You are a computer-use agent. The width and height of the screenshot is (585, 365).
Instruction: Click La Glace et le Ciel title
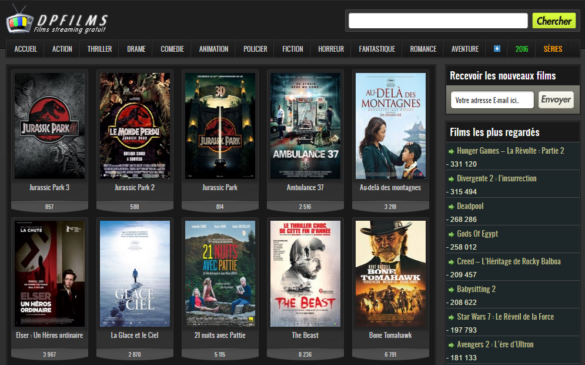pos(135,335)
